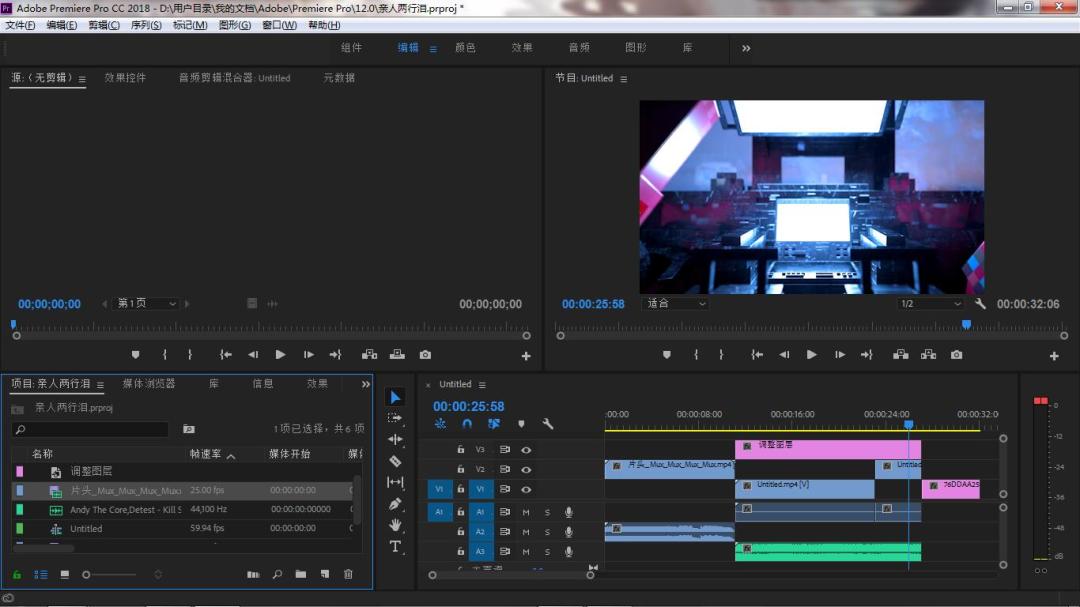1080x607 pixels.
Task: Solo audio track A2
Action: pos(547,532)
